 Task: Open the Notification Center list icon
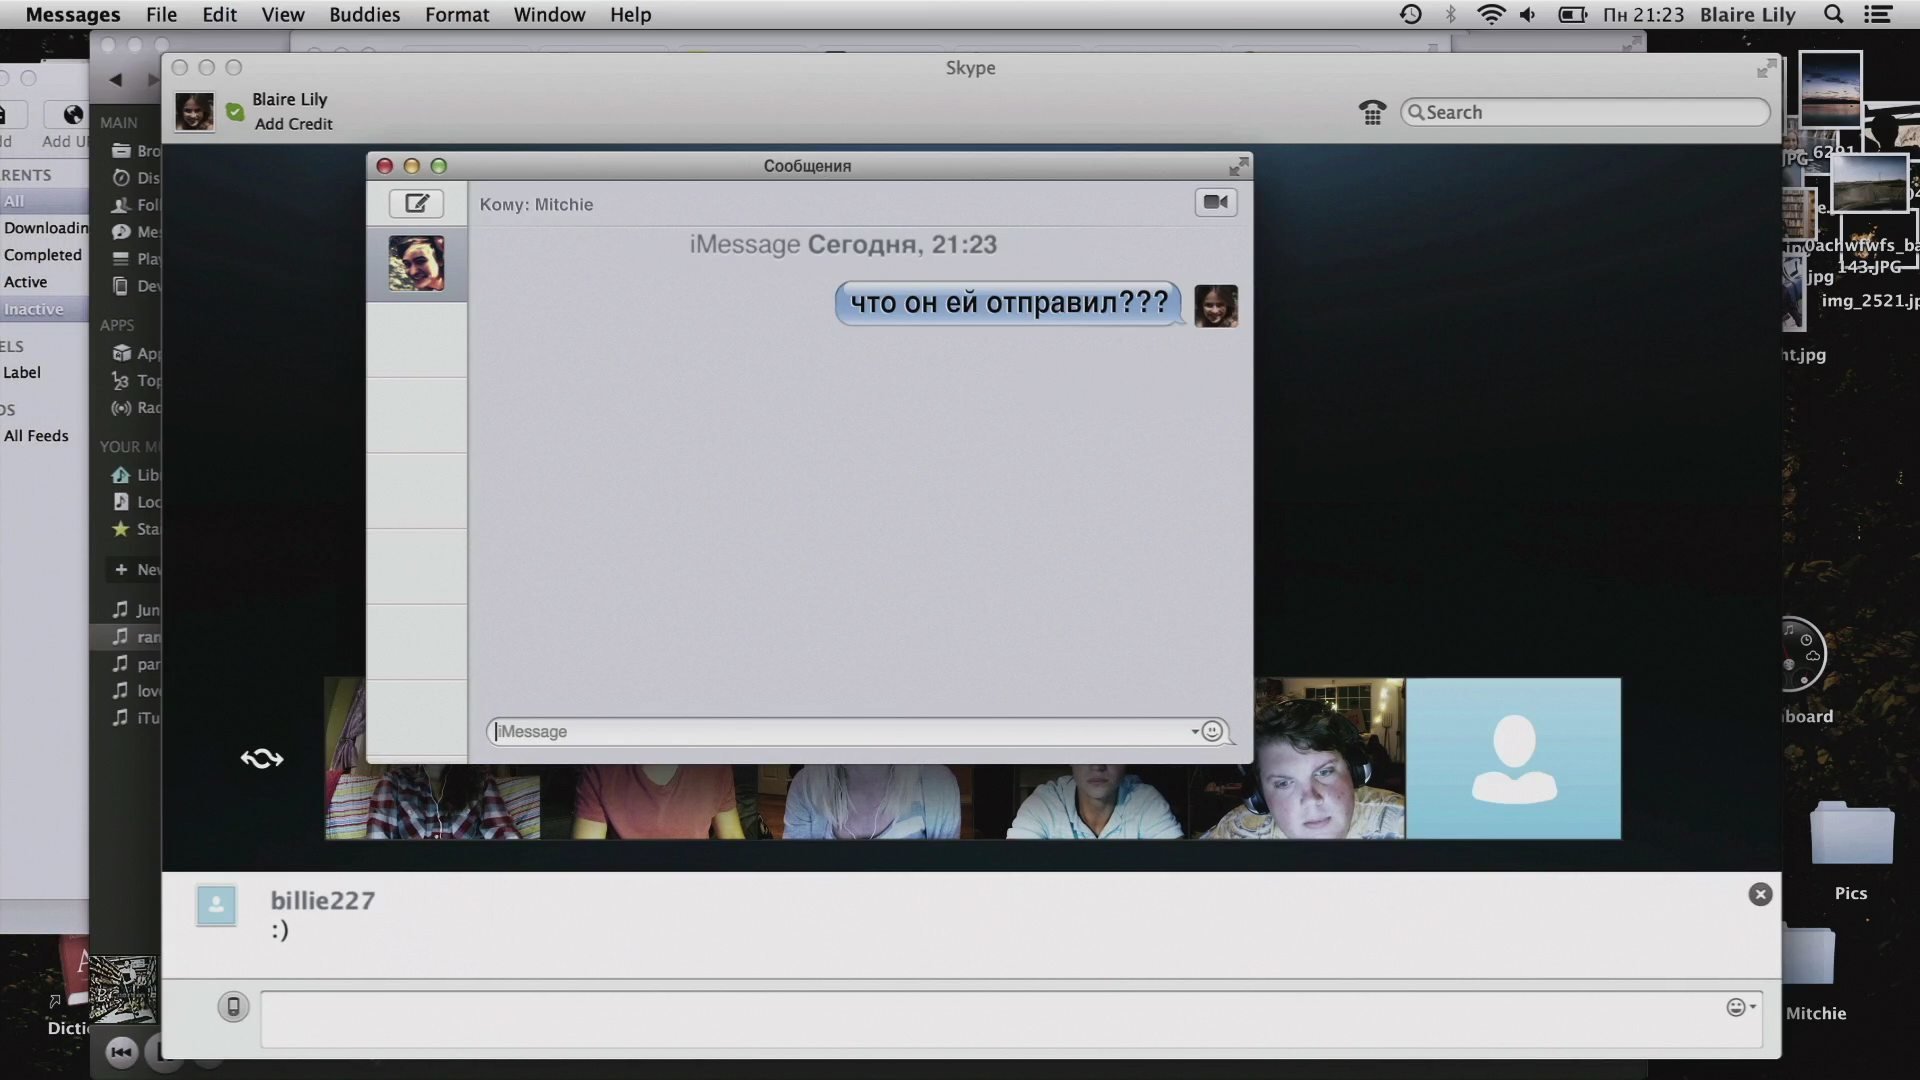click(1877, 15)
